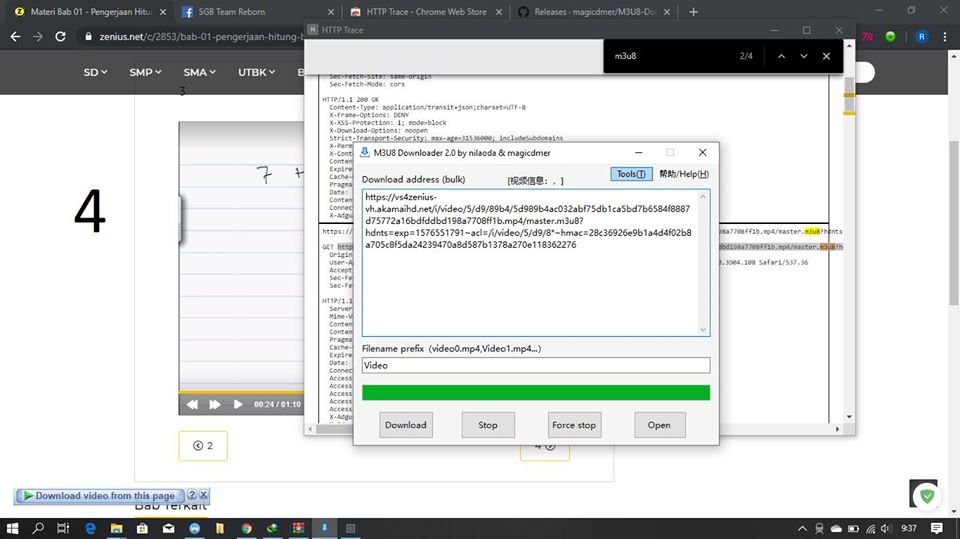The height and width of the screenshot is (539, 960).
Task: Show hidden system tray icons
Action: pyautogui.click(x=802, y=529)
